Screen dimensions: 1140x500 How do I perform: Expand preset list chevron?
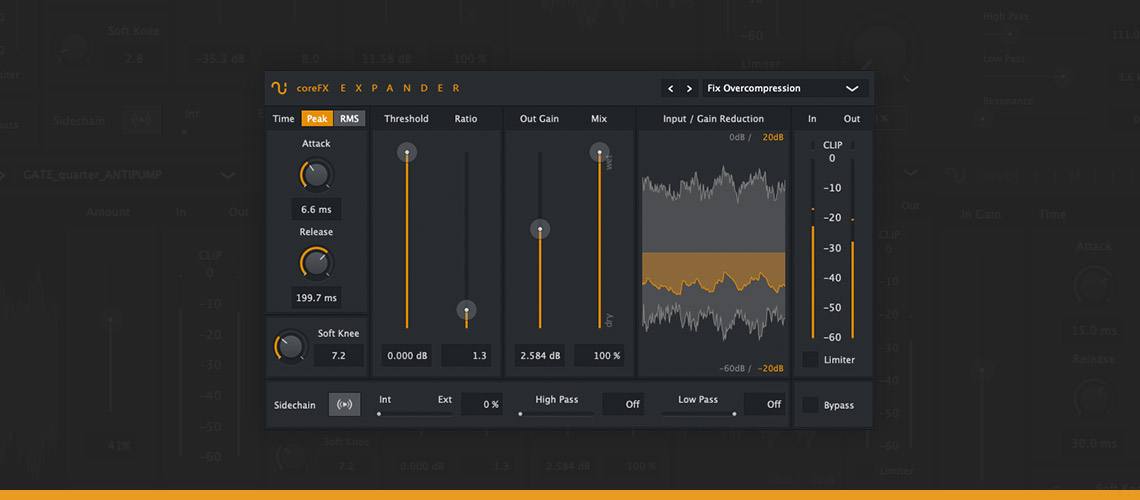tap(852, 89)
